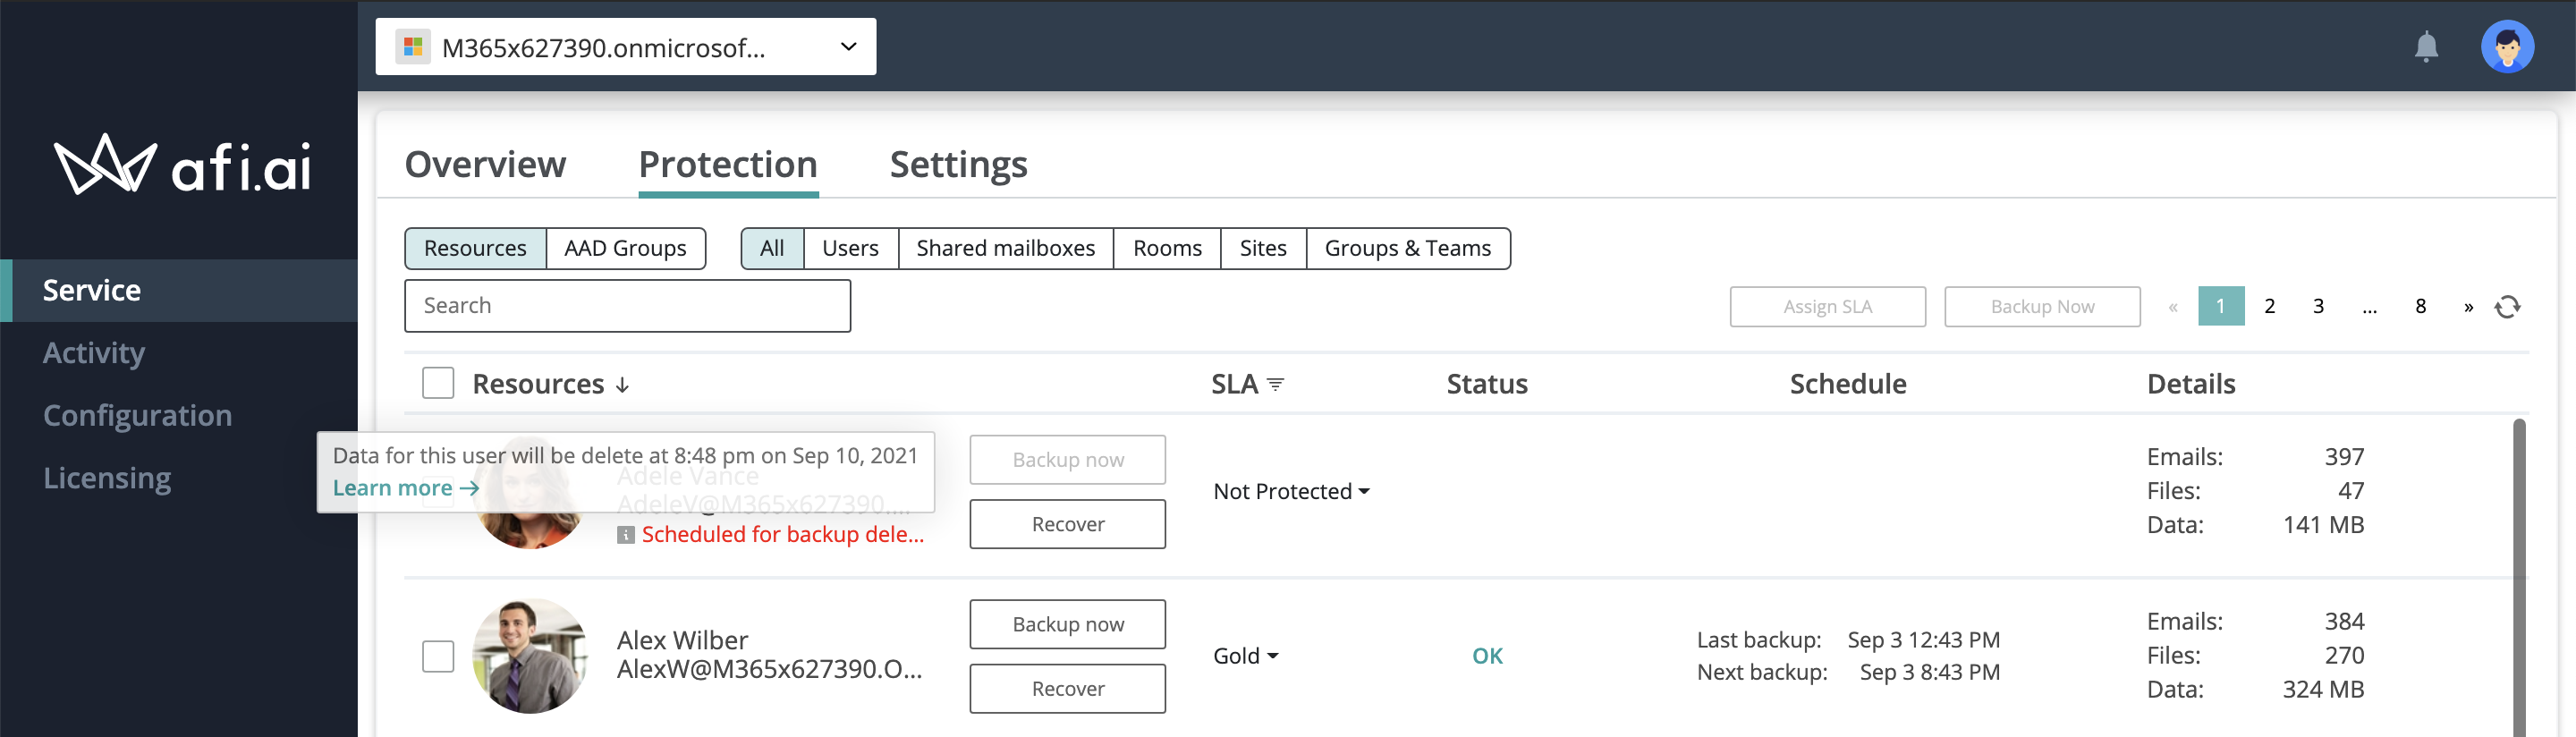Click the refresh list icon

(2506, 307)
